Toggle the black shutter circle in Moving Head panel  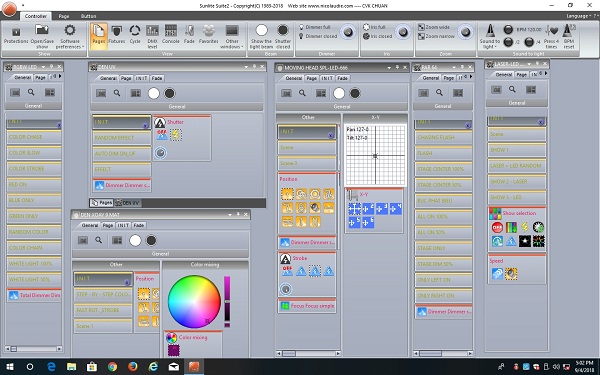tap(355, 93)
